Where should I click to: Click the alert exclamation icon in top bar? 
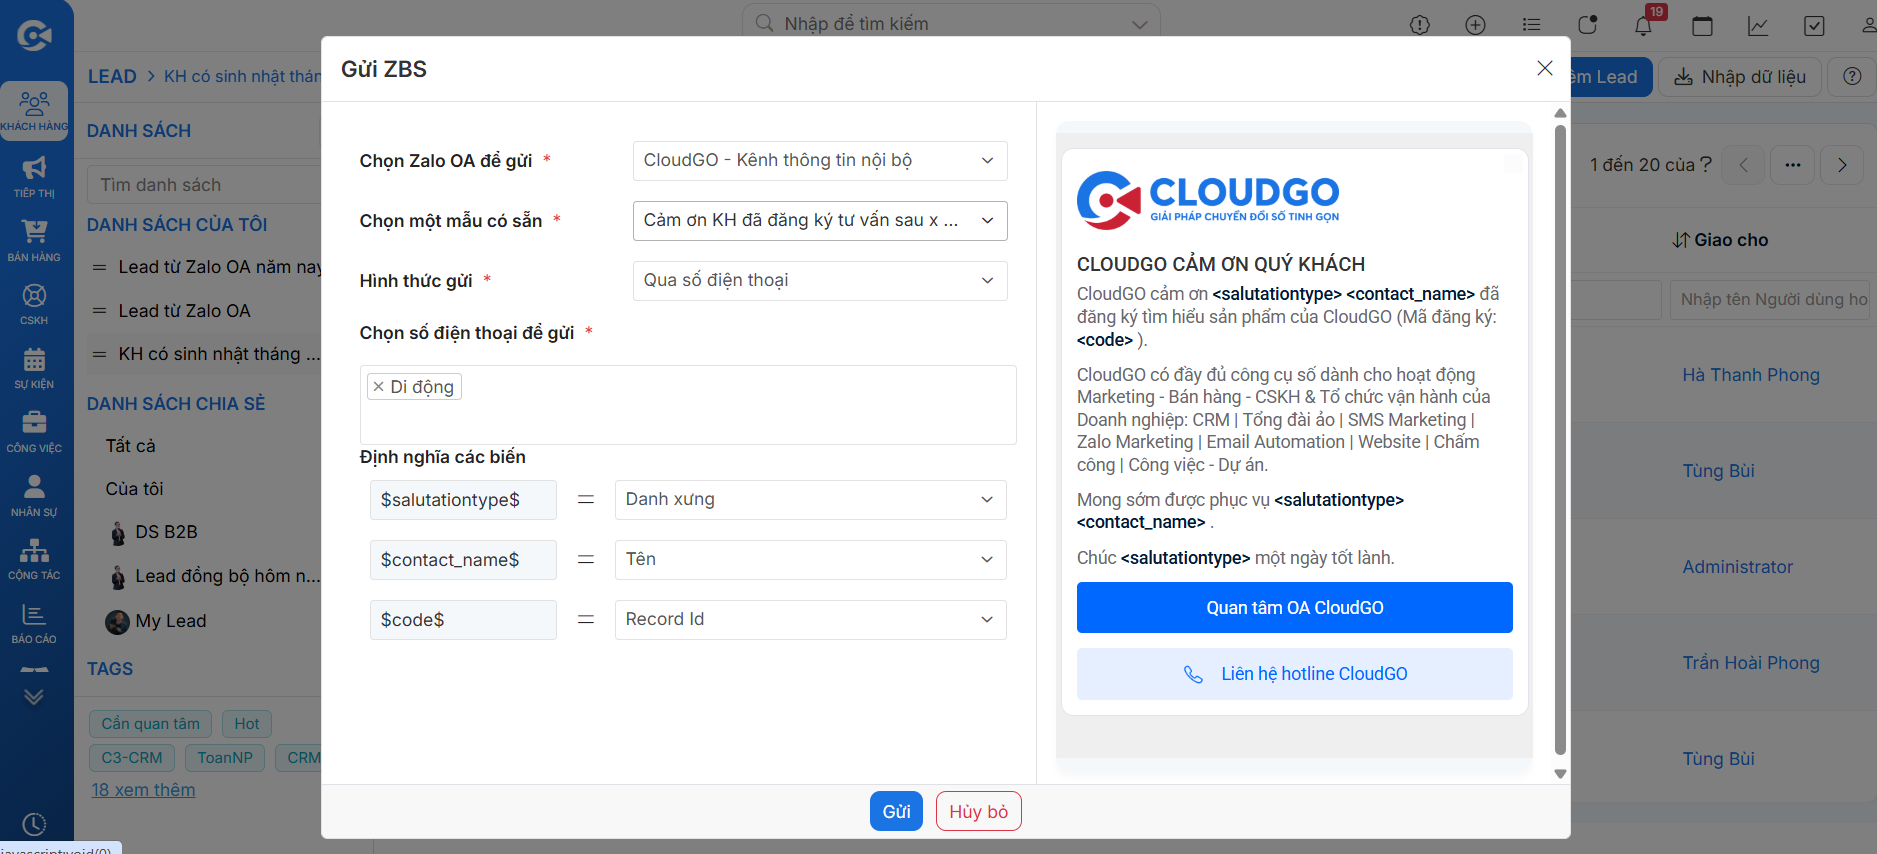[x=1420, y=25]
